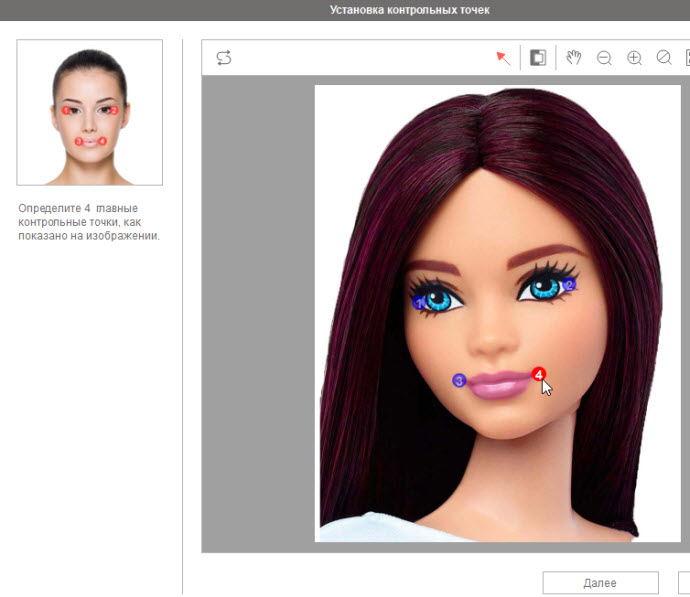Select control point 2 on right eye
This screenshot has height=597, width=690.
(x=569, y=285)
